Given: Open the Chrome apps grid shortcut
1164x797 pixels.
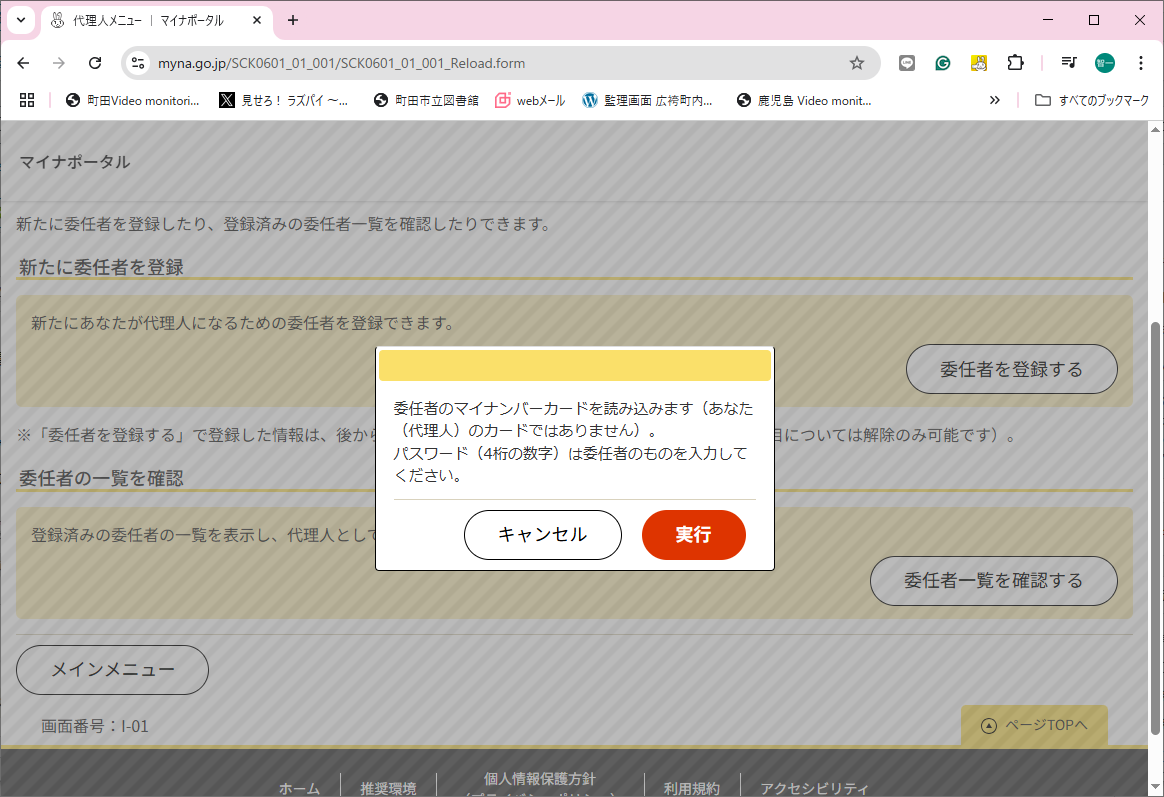Looking at the screenshot, I should 27,100.
